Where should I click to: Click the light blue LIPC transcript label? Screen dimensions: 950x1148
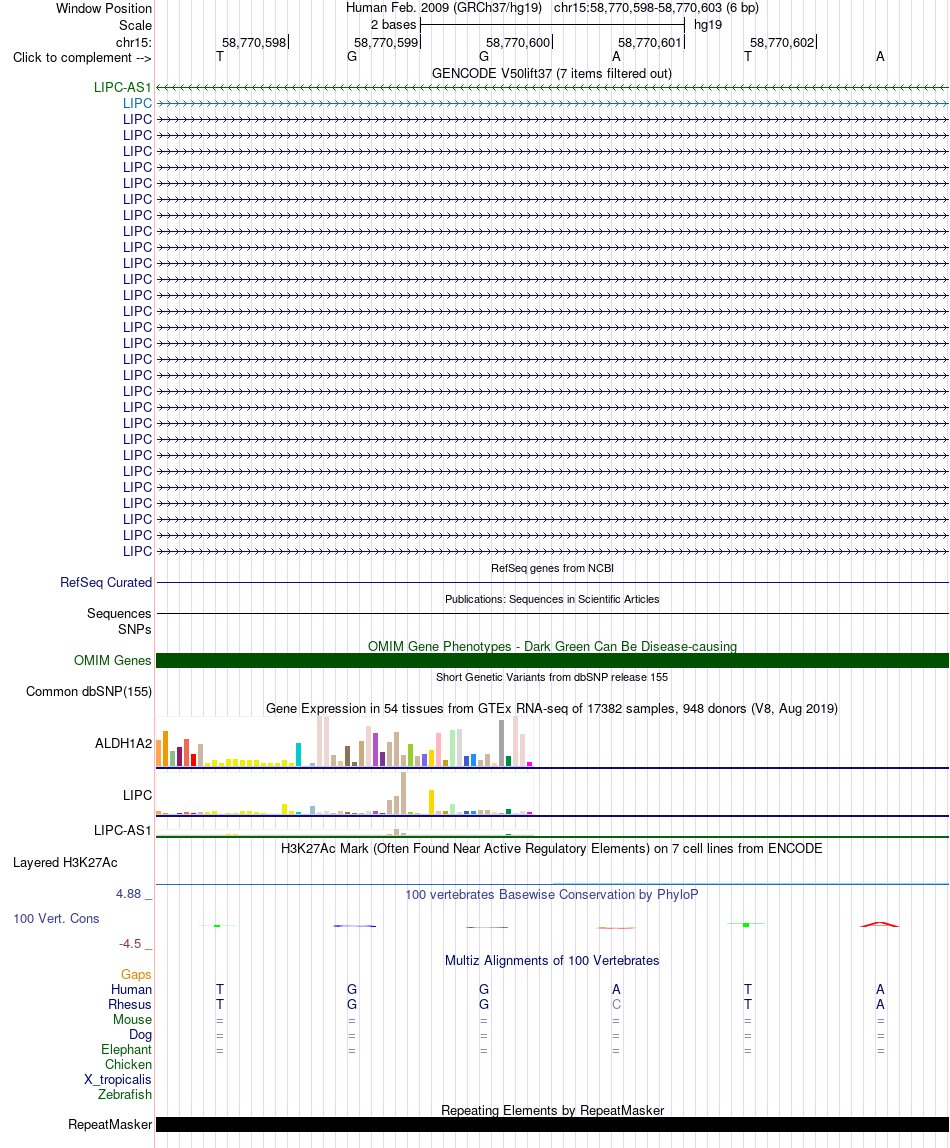click(138, 103)
